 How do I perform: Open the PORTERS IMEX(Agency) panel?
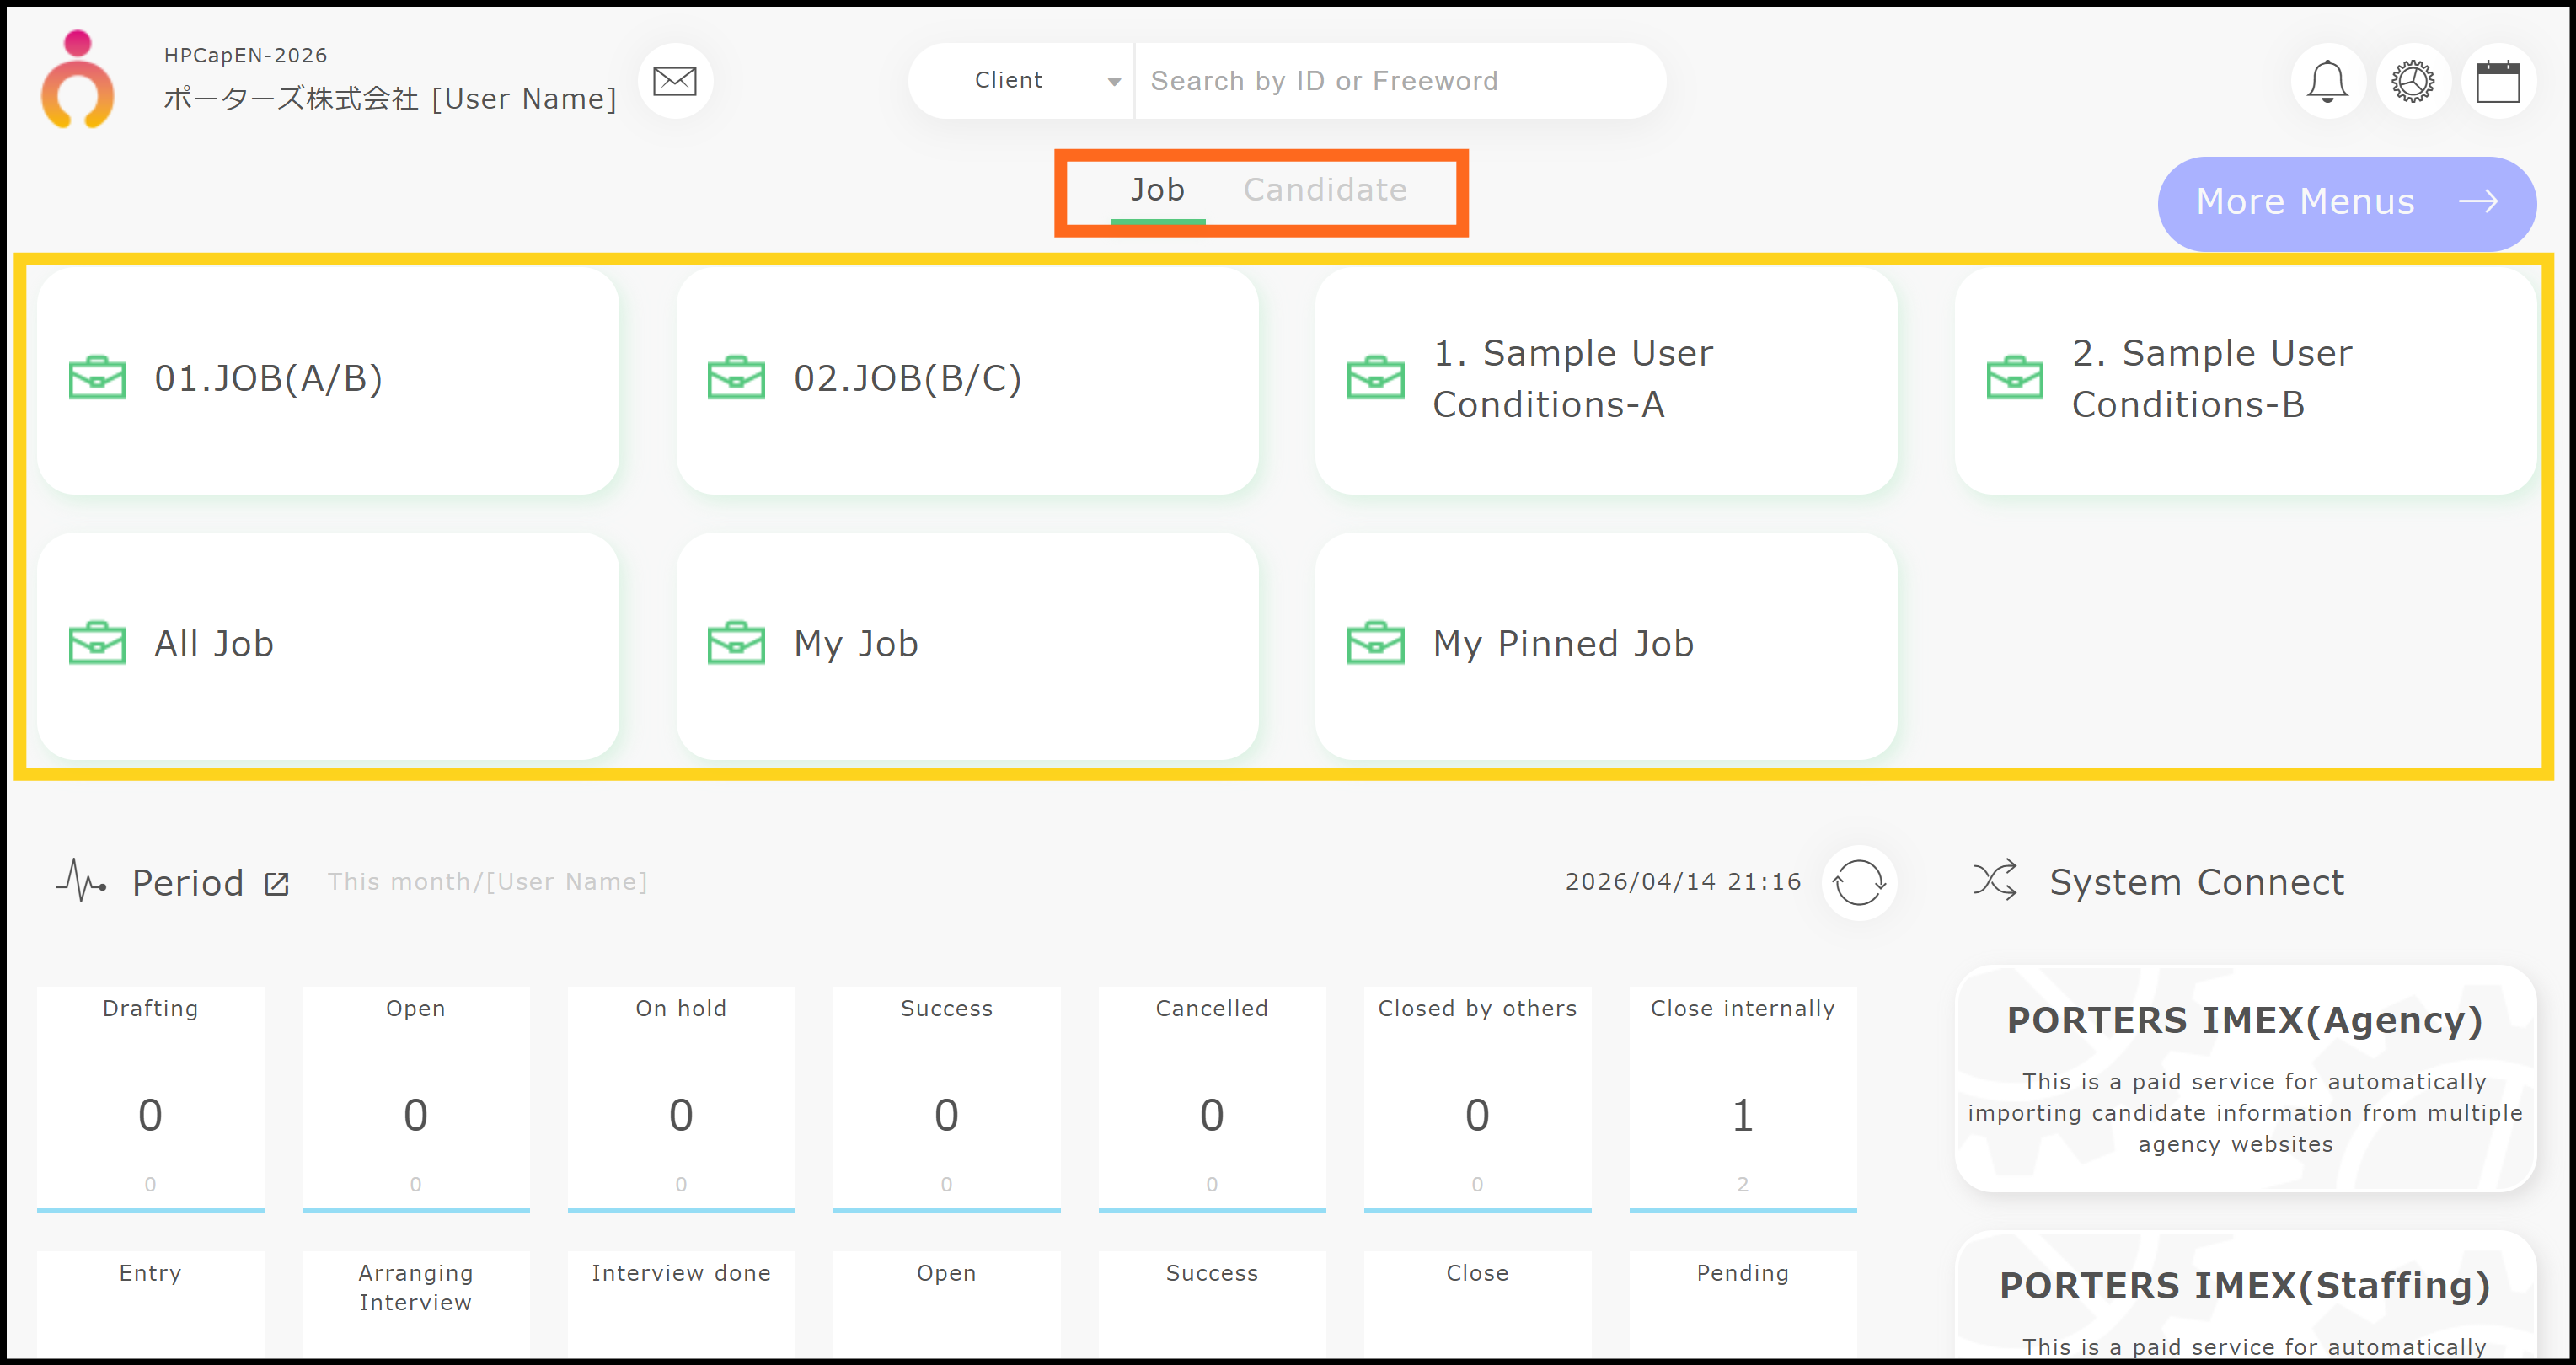pos(2244,1078)
